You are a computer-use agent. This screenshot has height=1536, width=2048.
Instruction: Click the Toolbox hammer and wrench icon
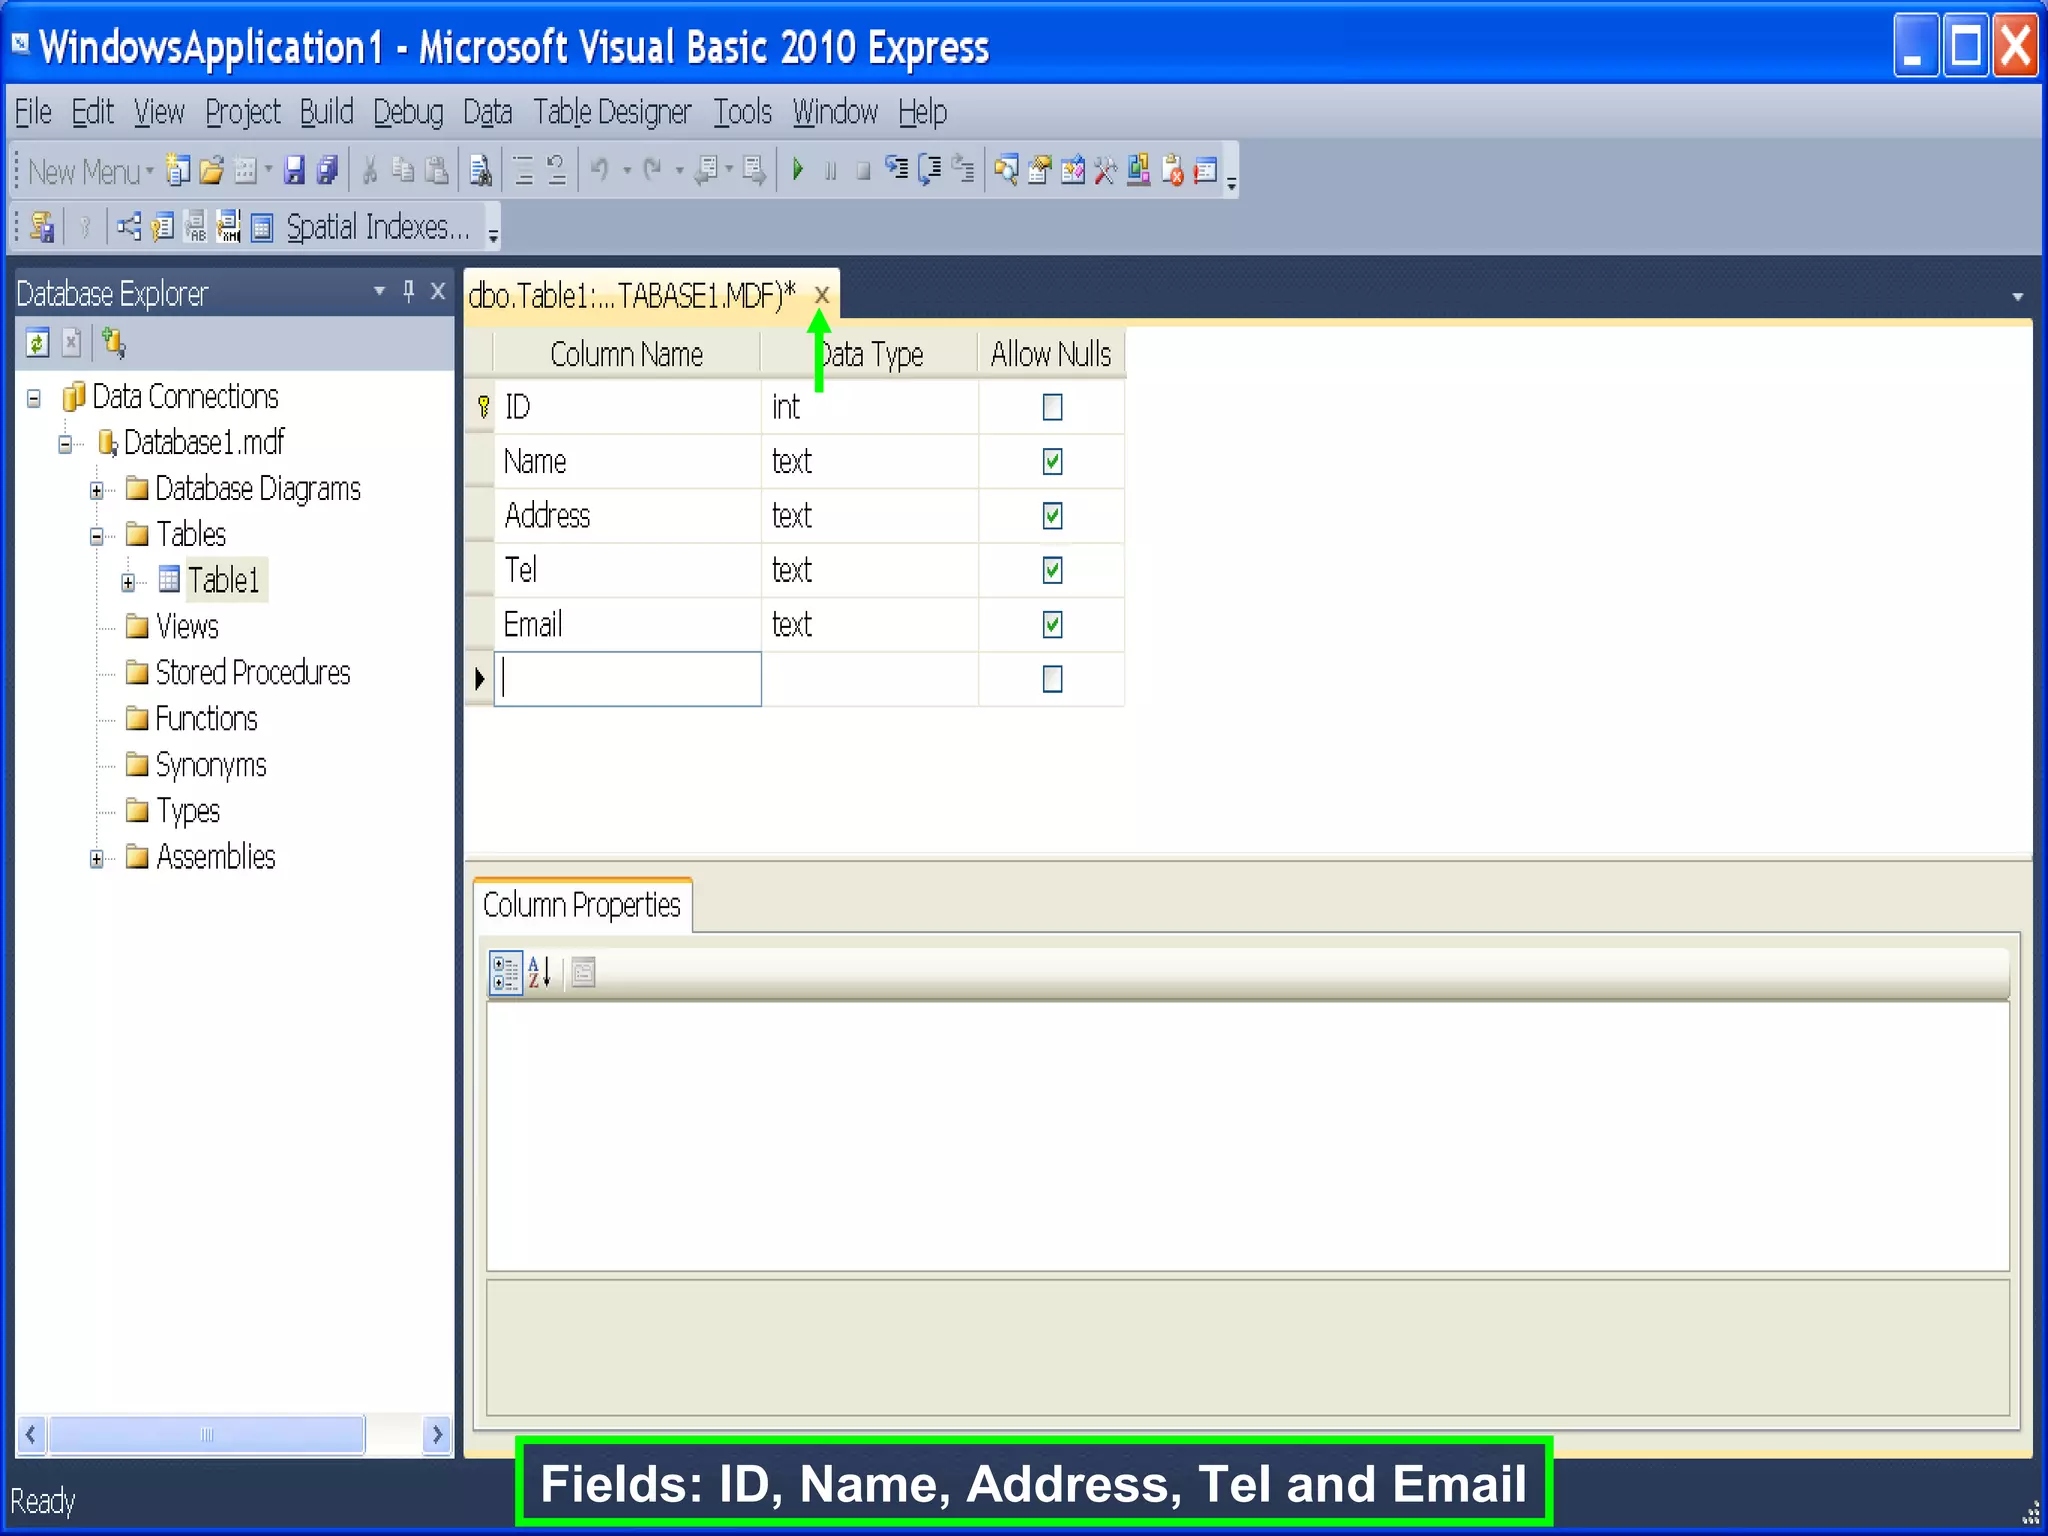pos(1105,171)
